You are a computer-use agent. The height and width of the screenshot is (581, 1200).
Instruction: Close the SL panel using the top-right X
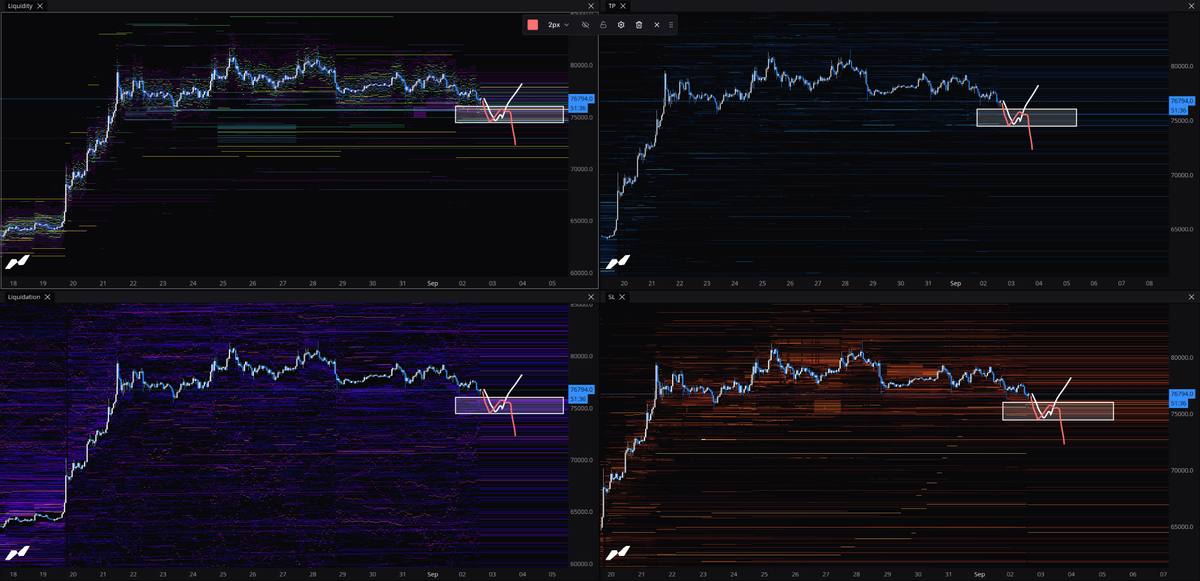1193,297
